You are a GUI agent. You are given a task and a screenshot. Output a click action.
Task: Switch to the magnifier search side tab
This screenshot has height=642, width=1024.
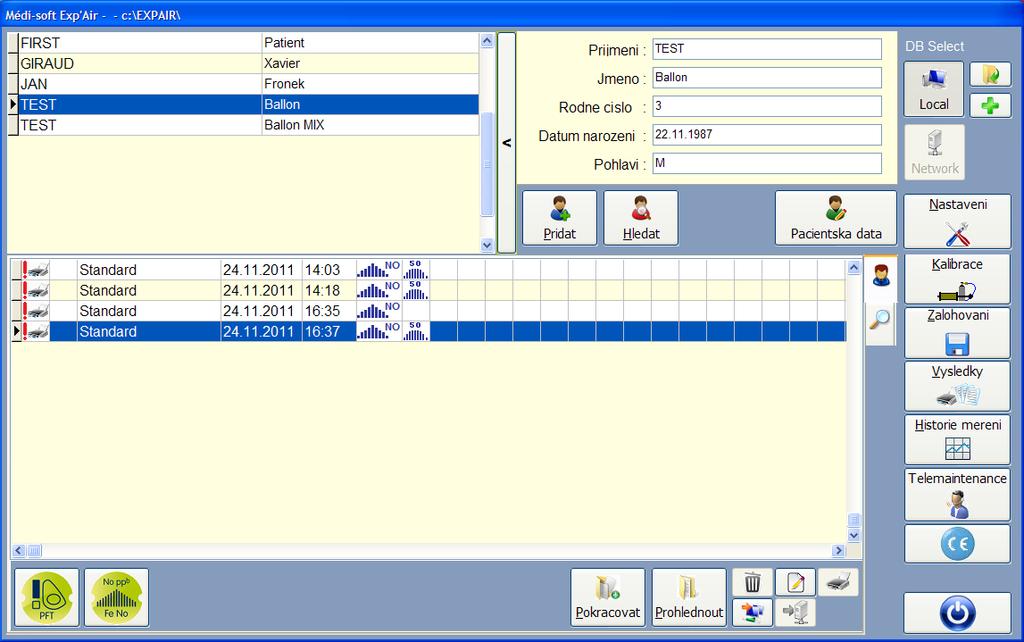[x=881, y=319]
